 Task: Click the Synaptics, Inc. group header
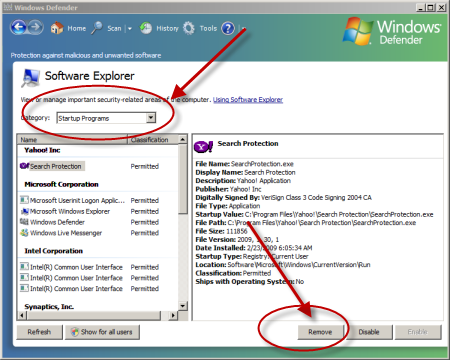coord(49,306)
